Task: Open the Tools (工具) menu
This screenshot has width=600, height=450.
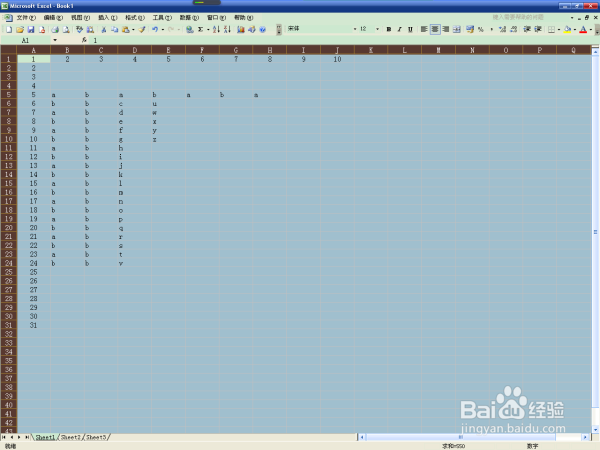Action: pyautogui.click(x=162, y=18)
